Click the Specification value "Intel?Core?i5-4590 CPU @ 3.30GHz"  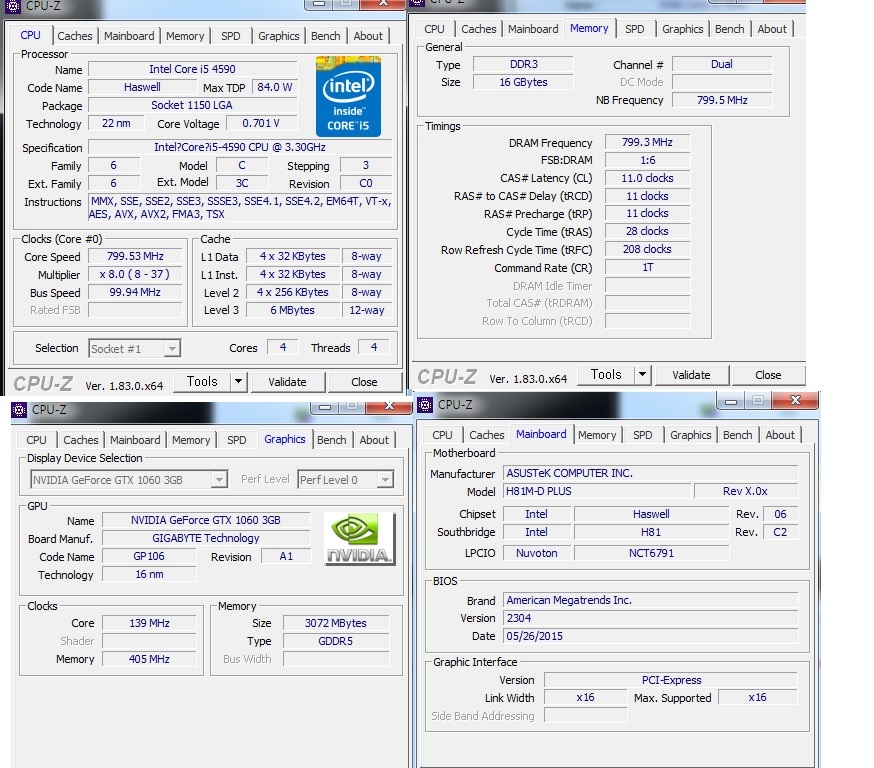[x=240, y=147]
